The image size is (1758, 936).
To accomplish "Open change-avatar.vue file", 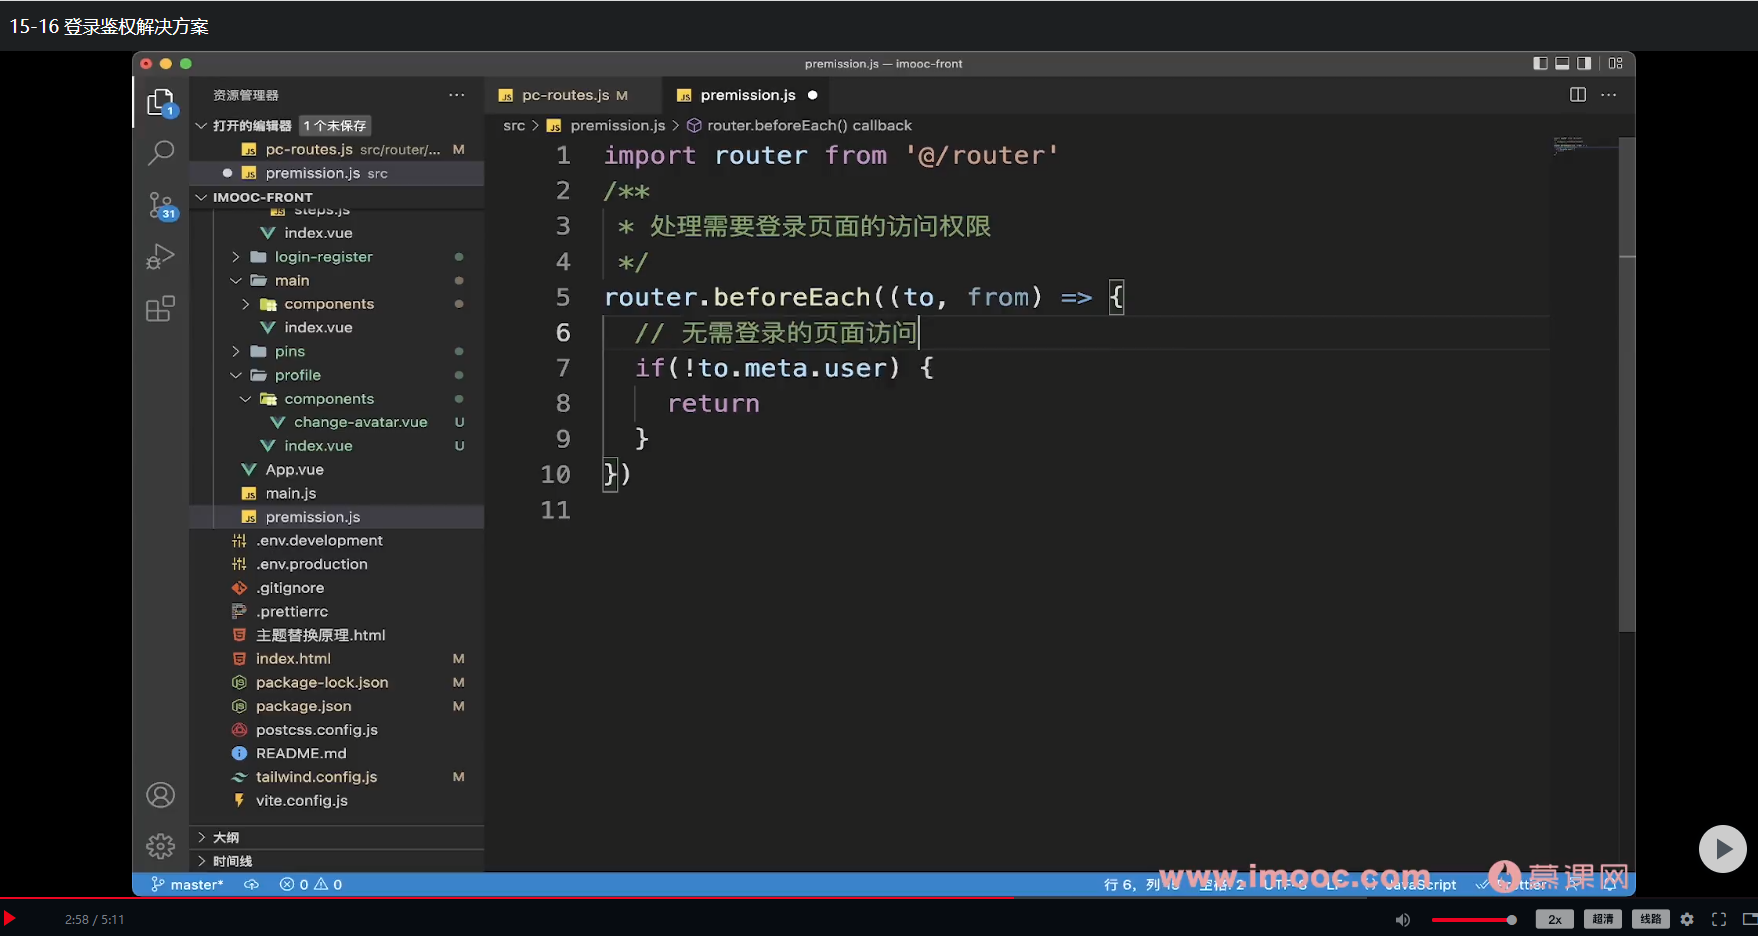I will (360, 422).
